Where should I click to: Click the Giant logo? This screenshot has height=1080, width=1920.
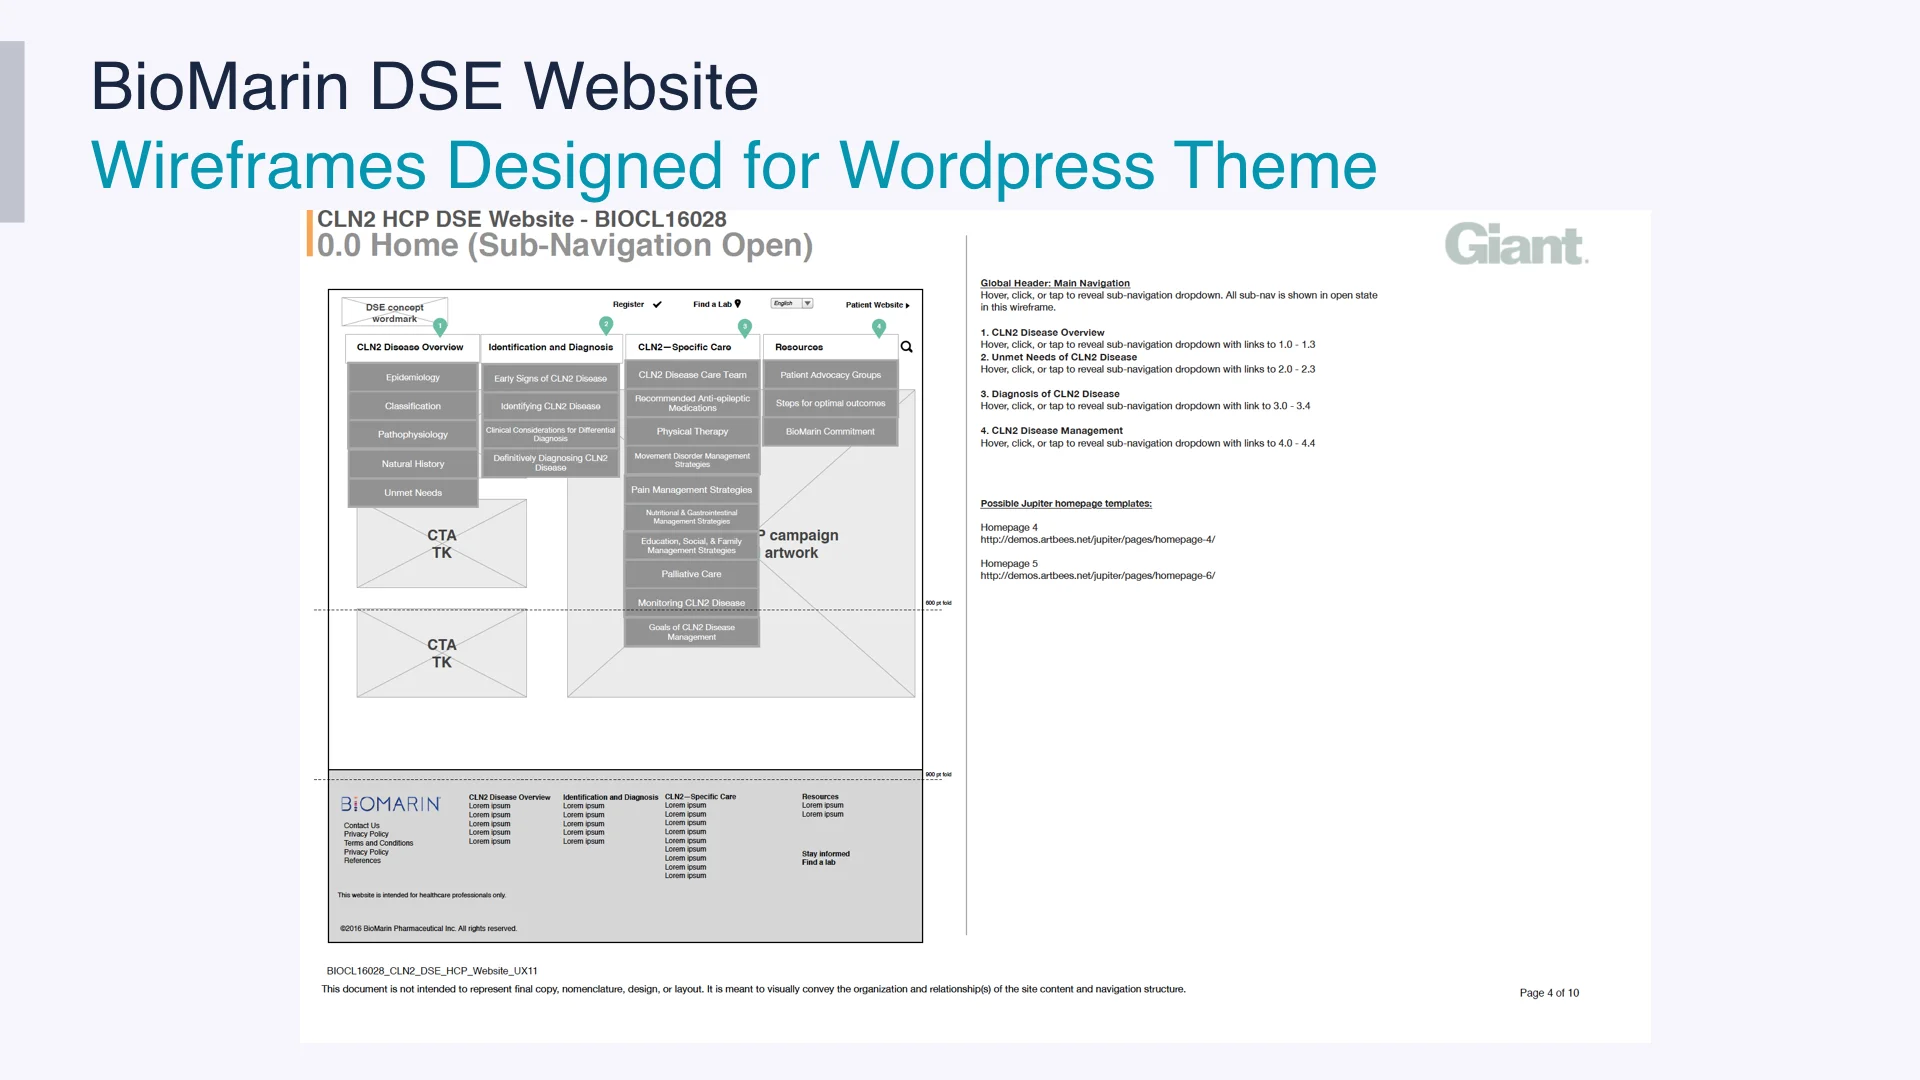click(x=1516, y=245)
